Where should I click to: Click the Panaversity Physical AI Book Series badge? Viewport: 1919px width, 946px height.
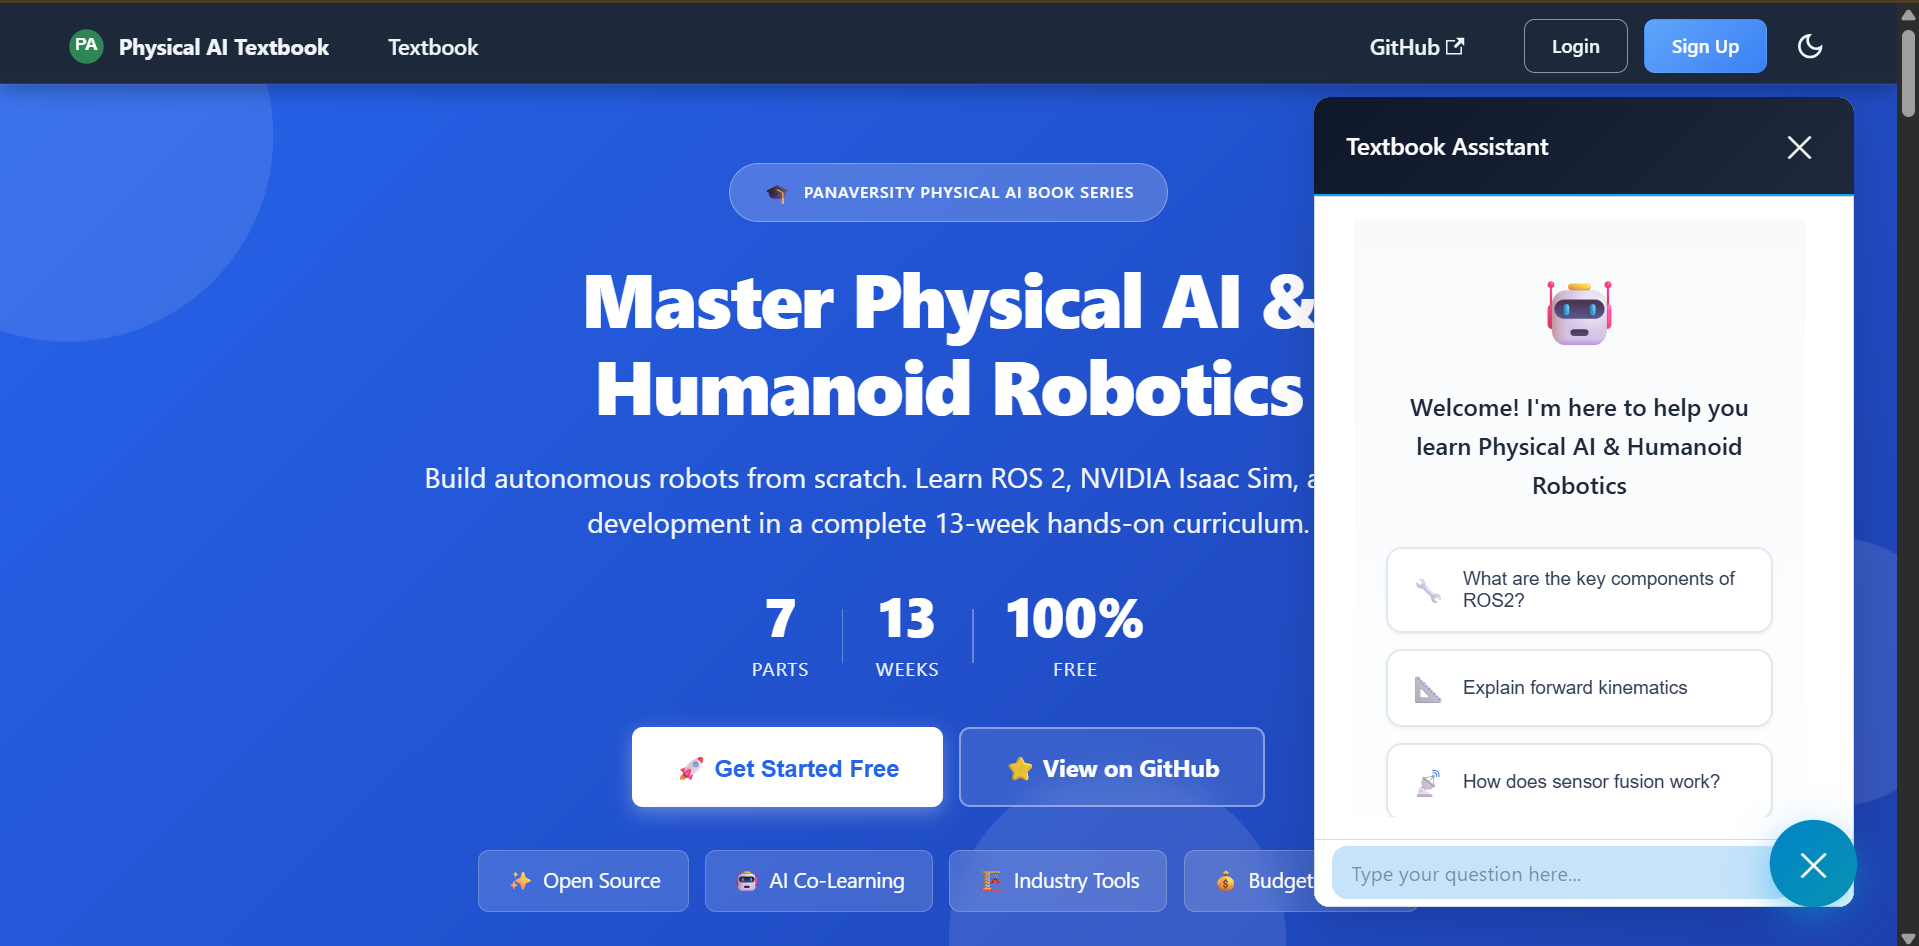click(x=948, y=192)
